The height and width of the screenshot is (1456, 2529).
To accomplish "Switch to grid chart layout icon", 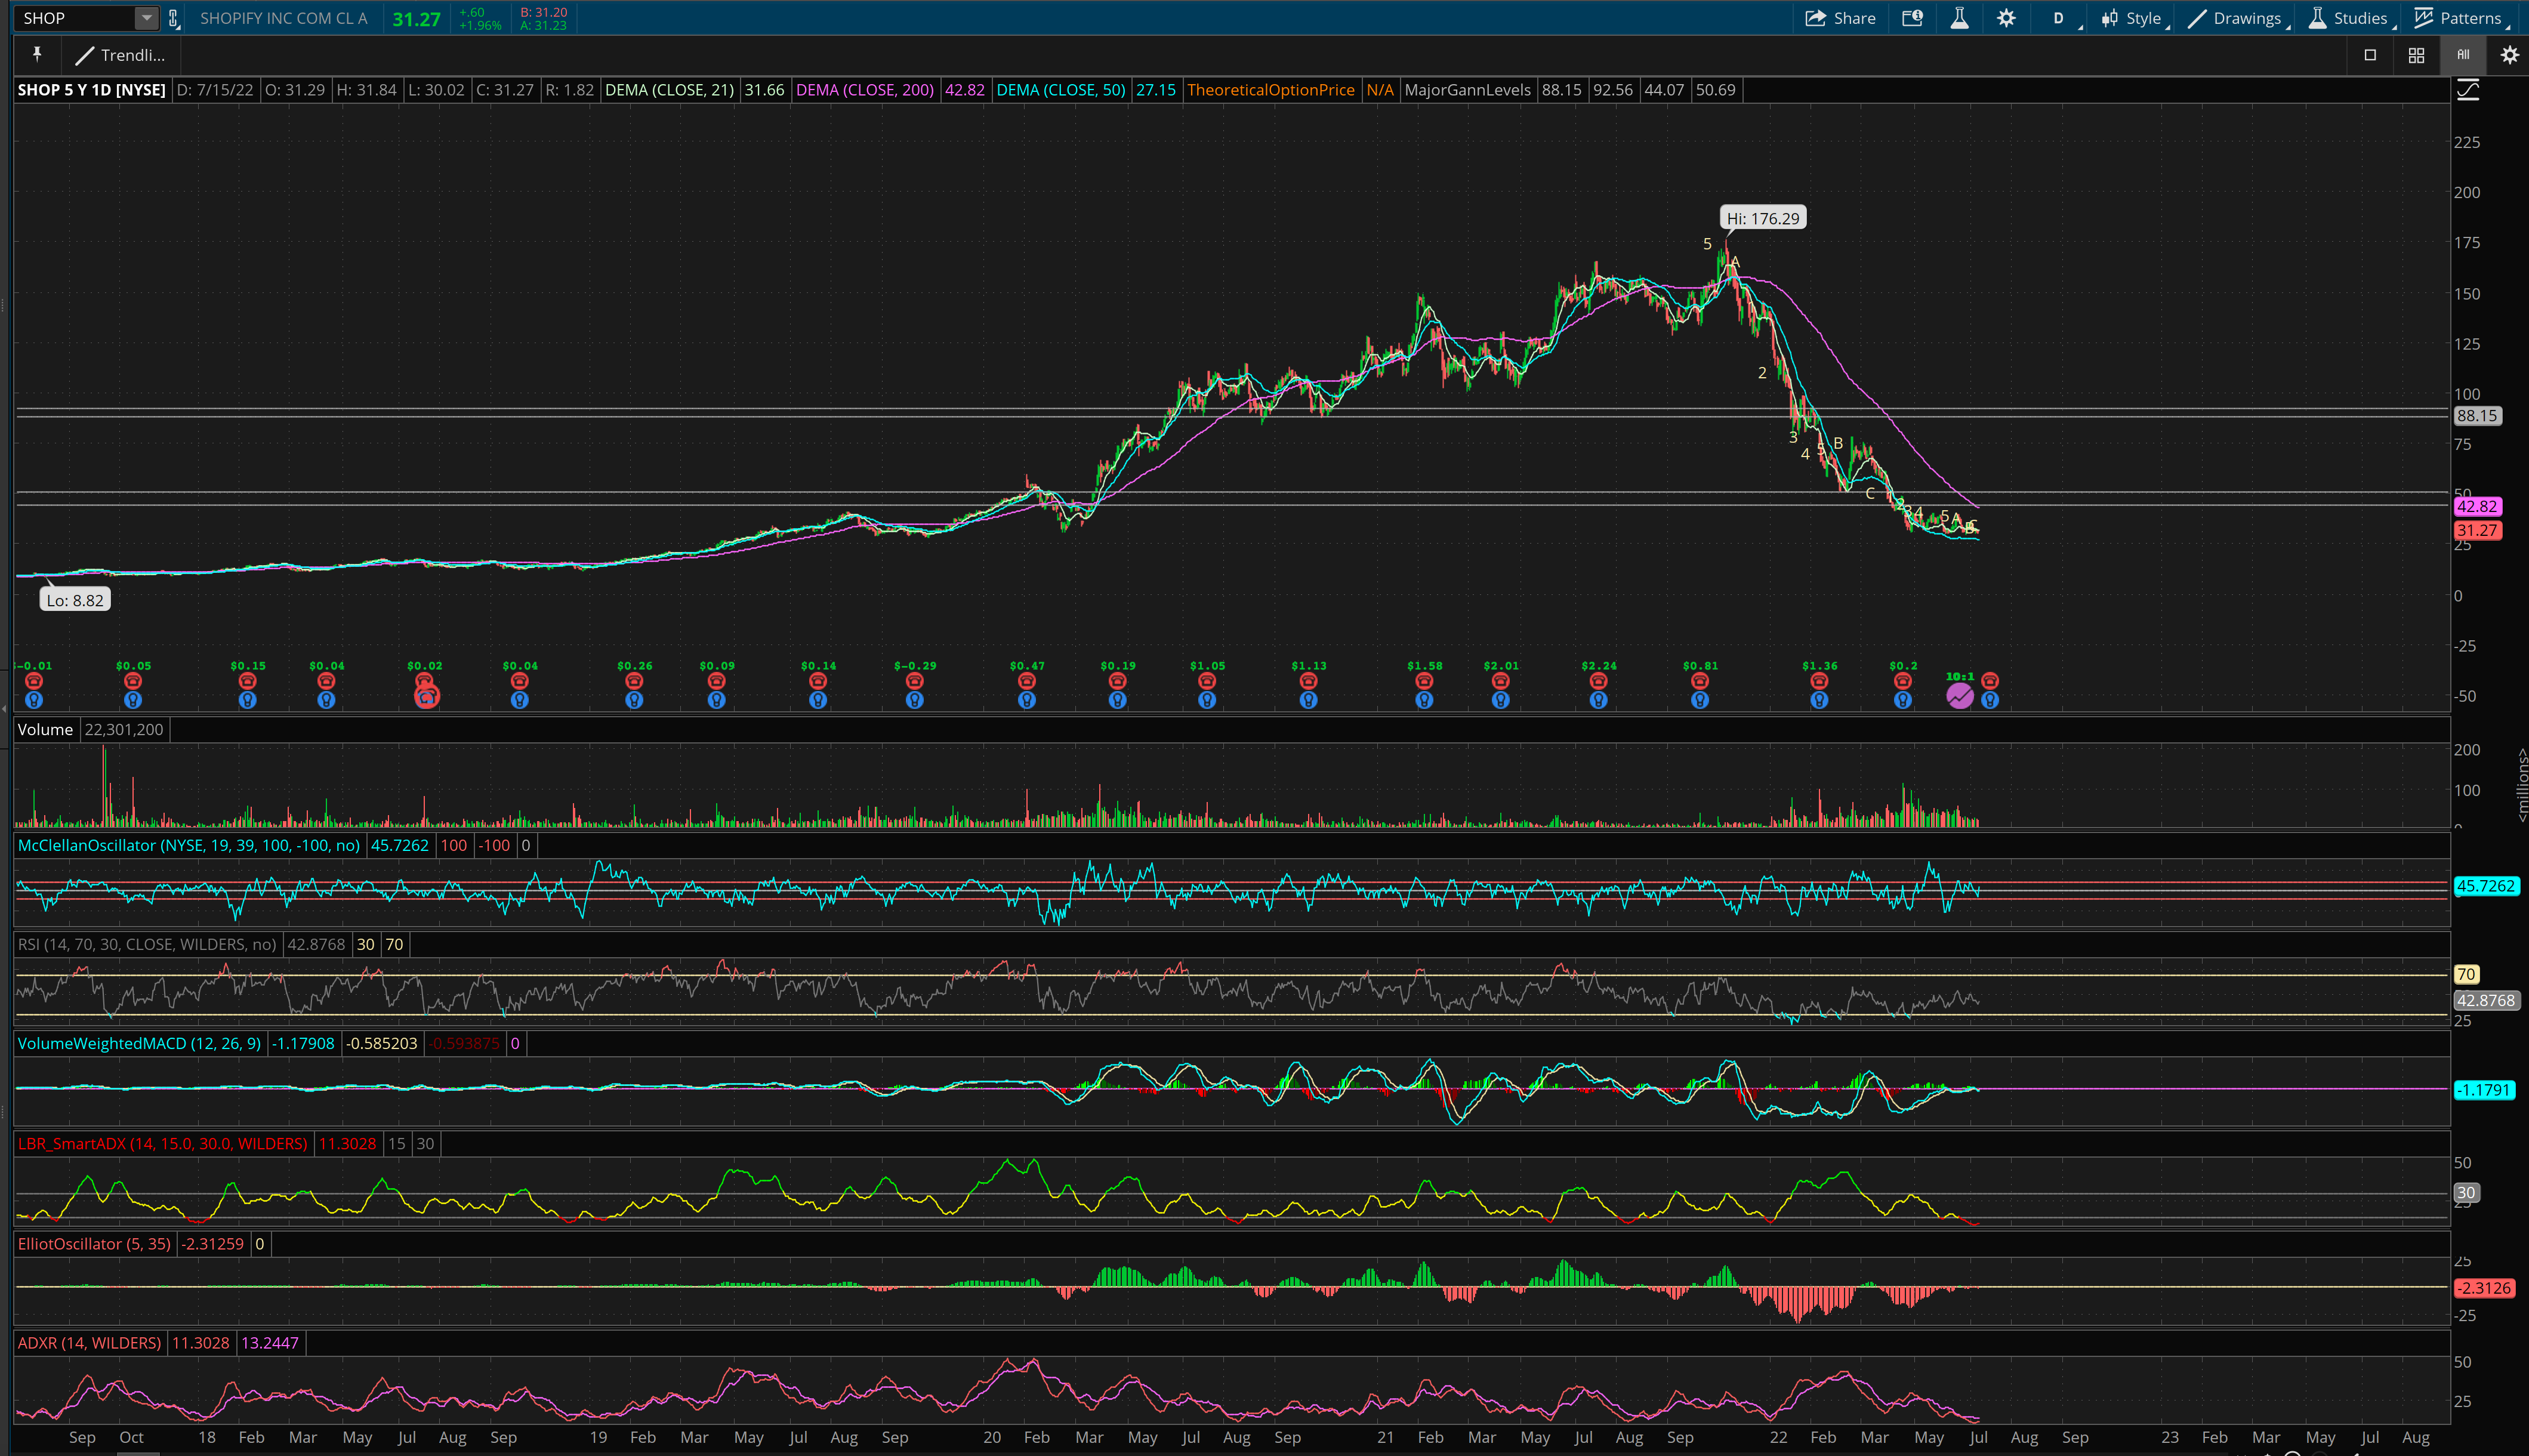I will click(x=2416, y=55).
